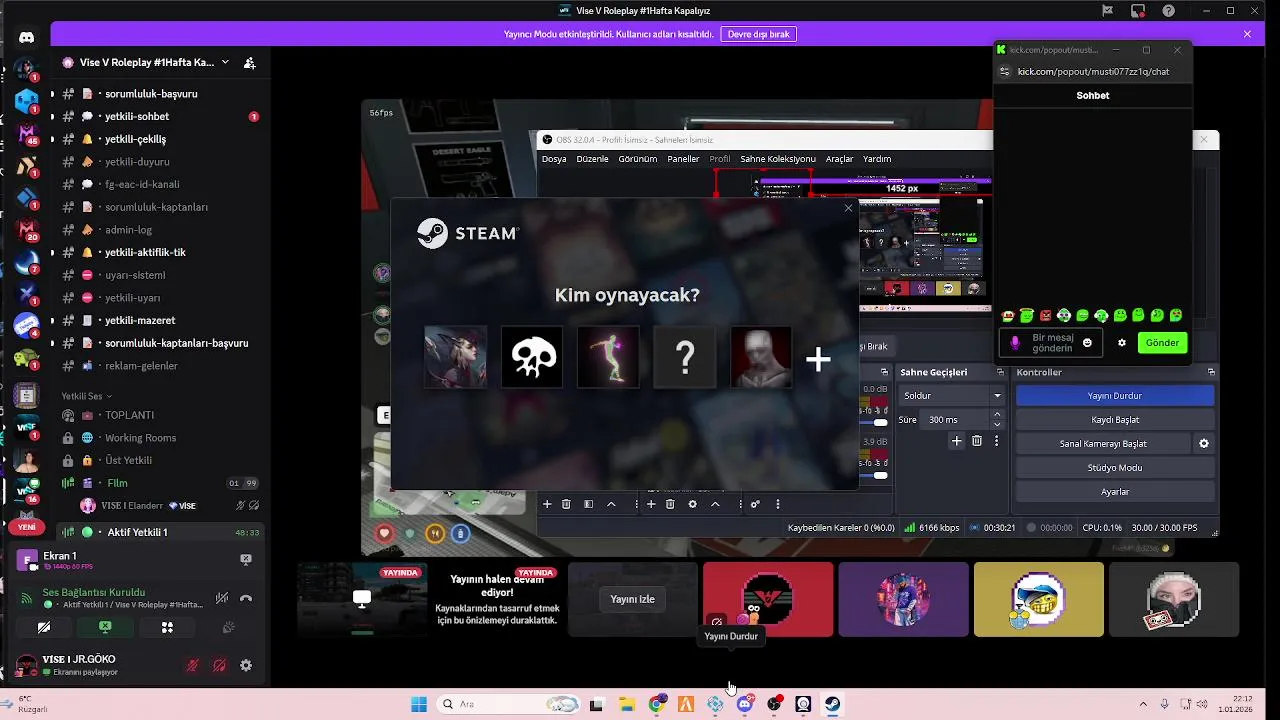The width and height of the screenshot is (1280, 720).
Task: Open Discord user settings gear
Action: point(246,665)
